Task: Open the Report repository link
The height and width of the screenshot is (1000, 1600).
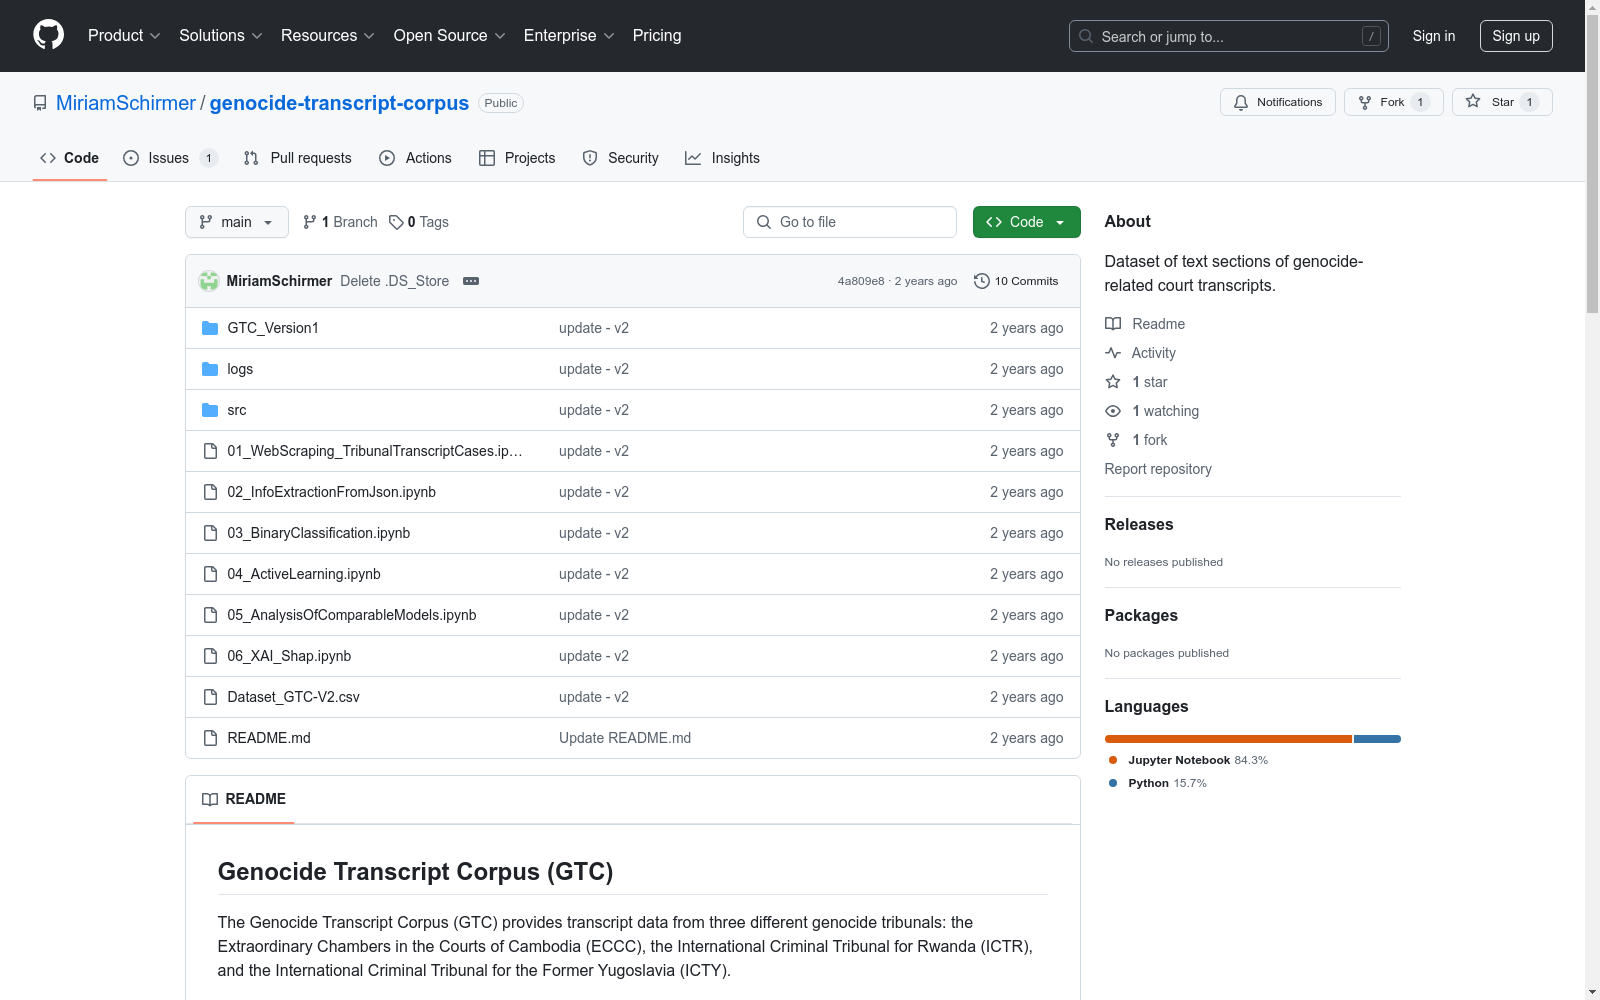Action: (1158, 469)
